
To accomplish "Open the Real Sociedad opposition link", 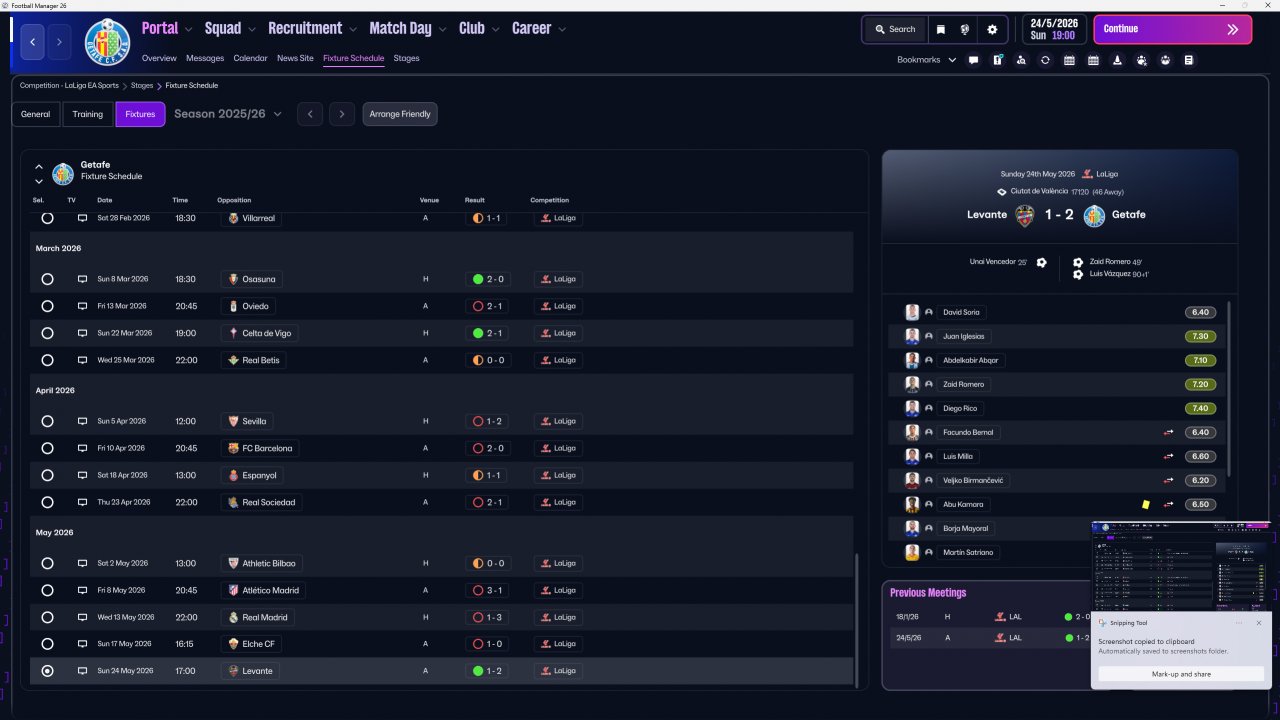I will (x=262, y=502).
